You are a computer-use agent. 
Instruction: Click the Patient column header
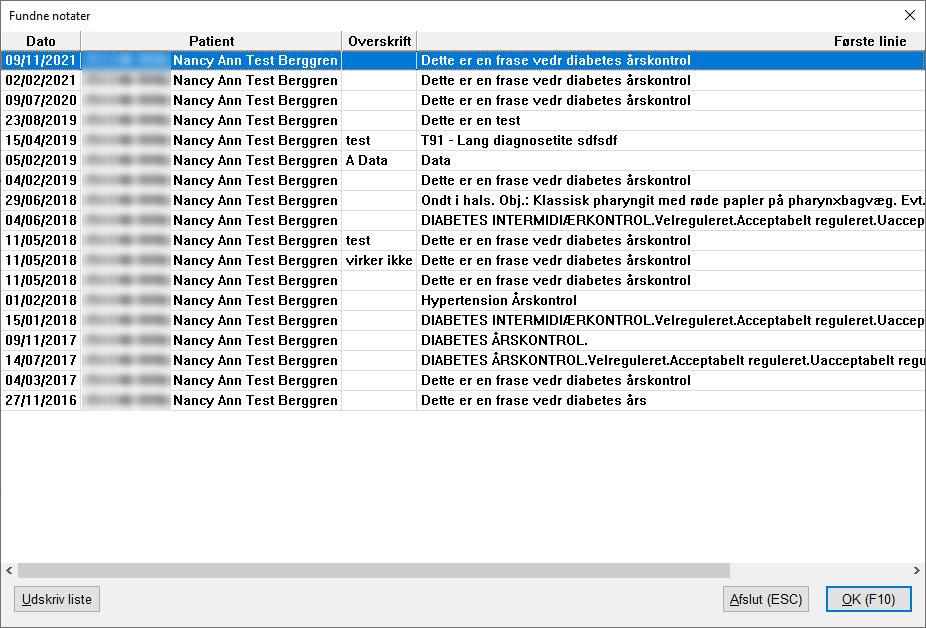point(211,41)
